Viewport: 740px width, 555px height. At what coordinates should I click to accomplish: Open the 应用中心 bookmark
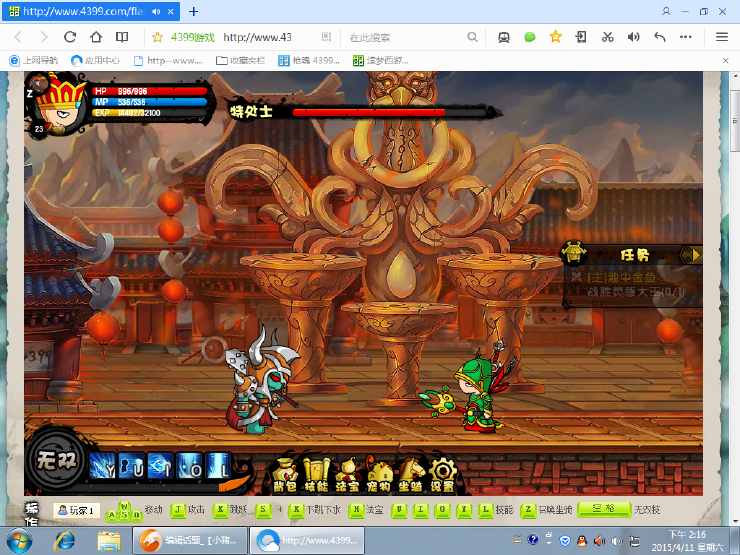coord(95,60)
